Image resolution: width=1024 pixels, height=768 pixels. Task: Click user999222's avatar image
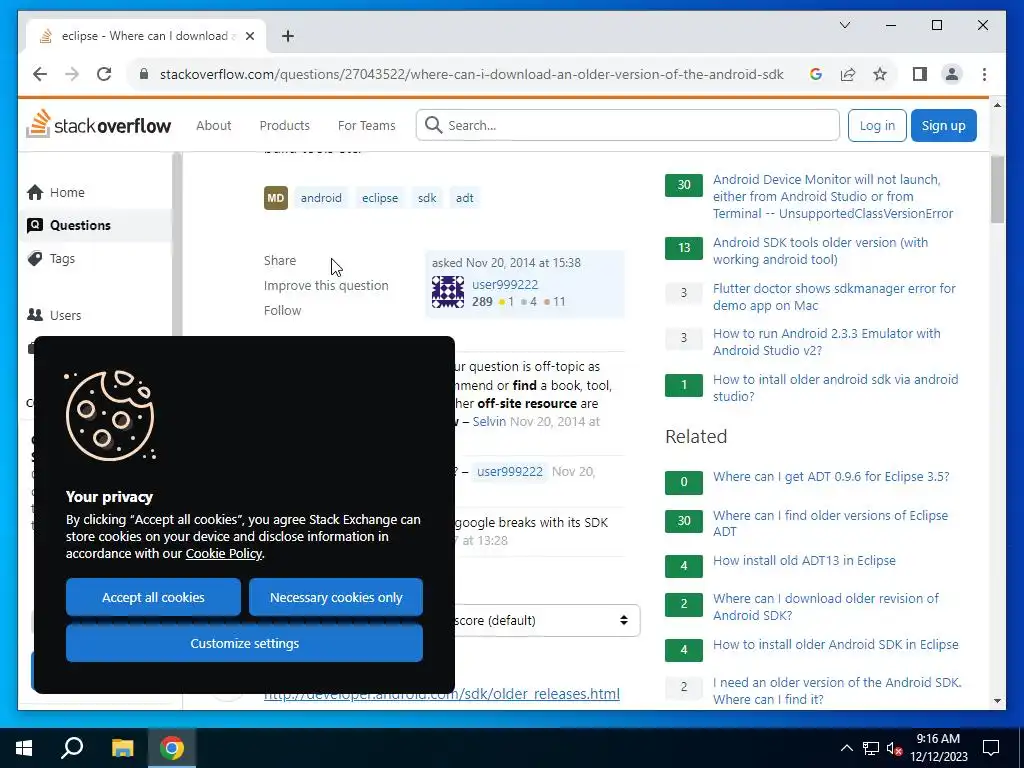pyautogui.click(x=448, y=292)
